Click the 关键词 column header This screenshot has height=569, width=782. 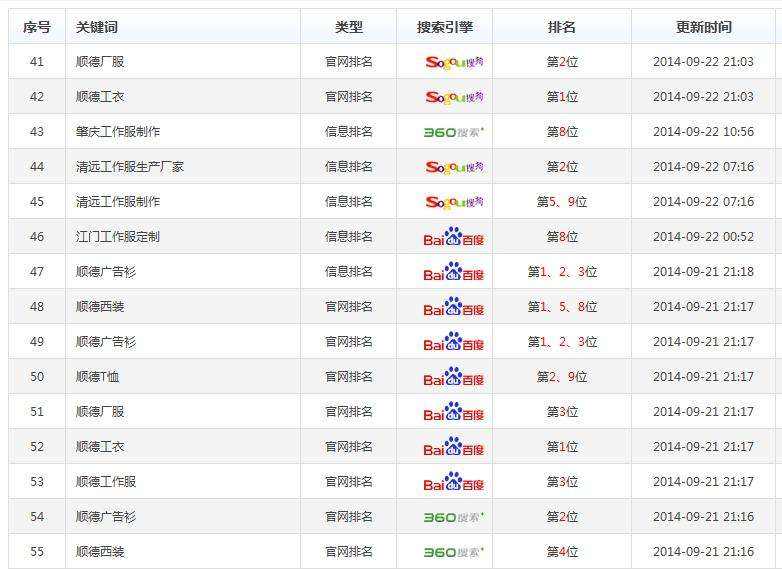tap(97, 27)
